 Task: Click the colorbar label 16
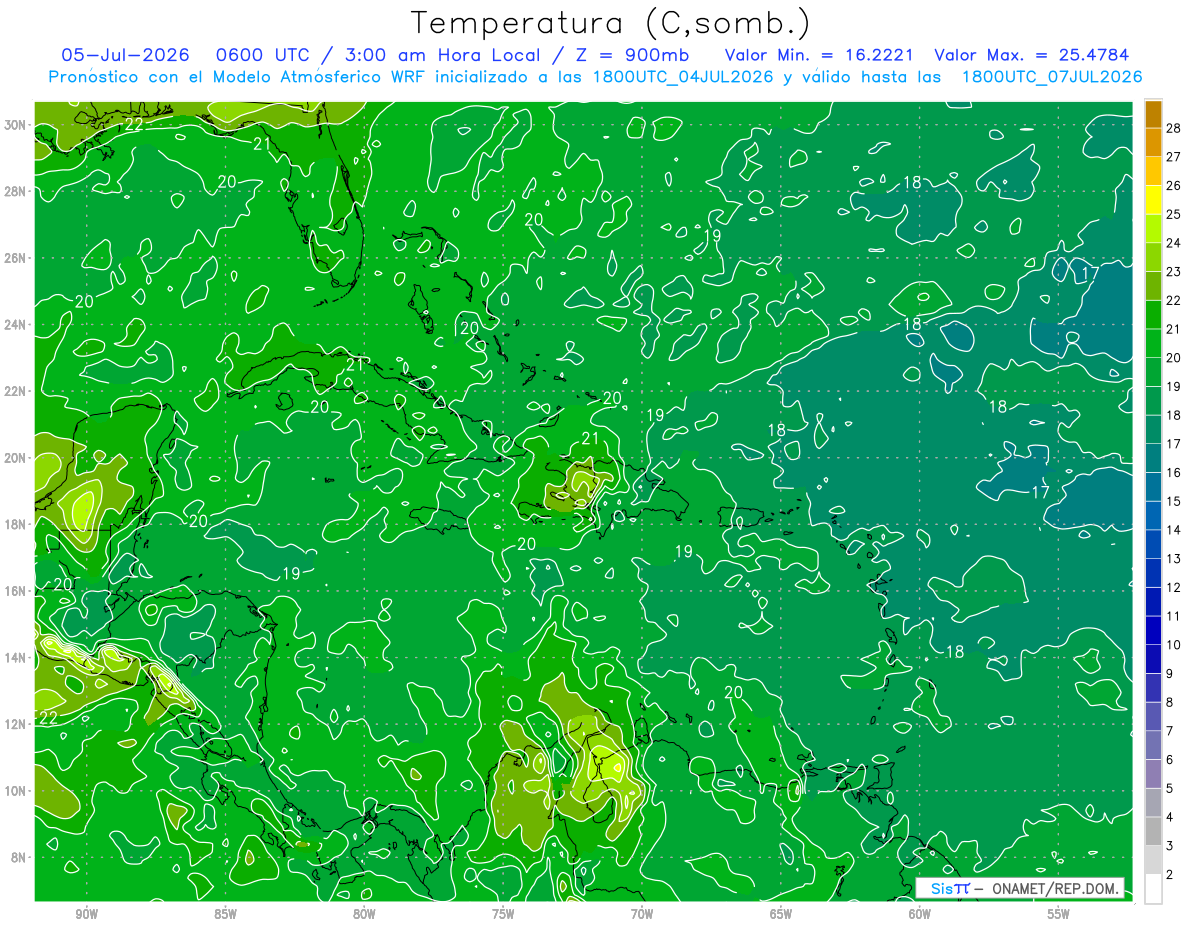click(x=1174, y=472)
